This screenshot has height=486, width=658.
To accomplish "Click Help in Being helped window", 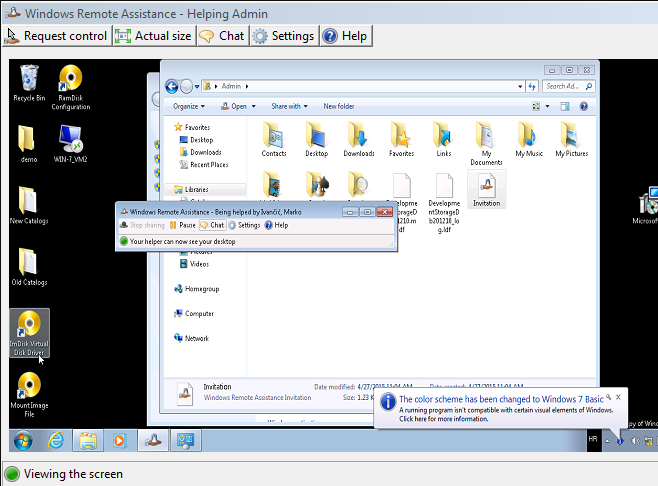I will [x=276, y=225].
